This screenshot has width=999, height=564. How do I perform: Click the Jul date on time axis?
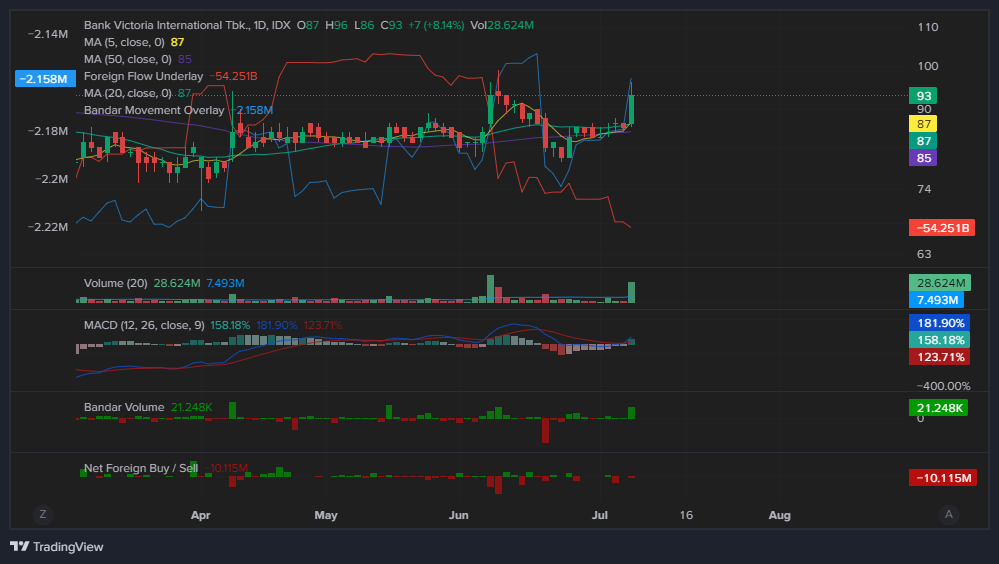(x=600, y=515)
